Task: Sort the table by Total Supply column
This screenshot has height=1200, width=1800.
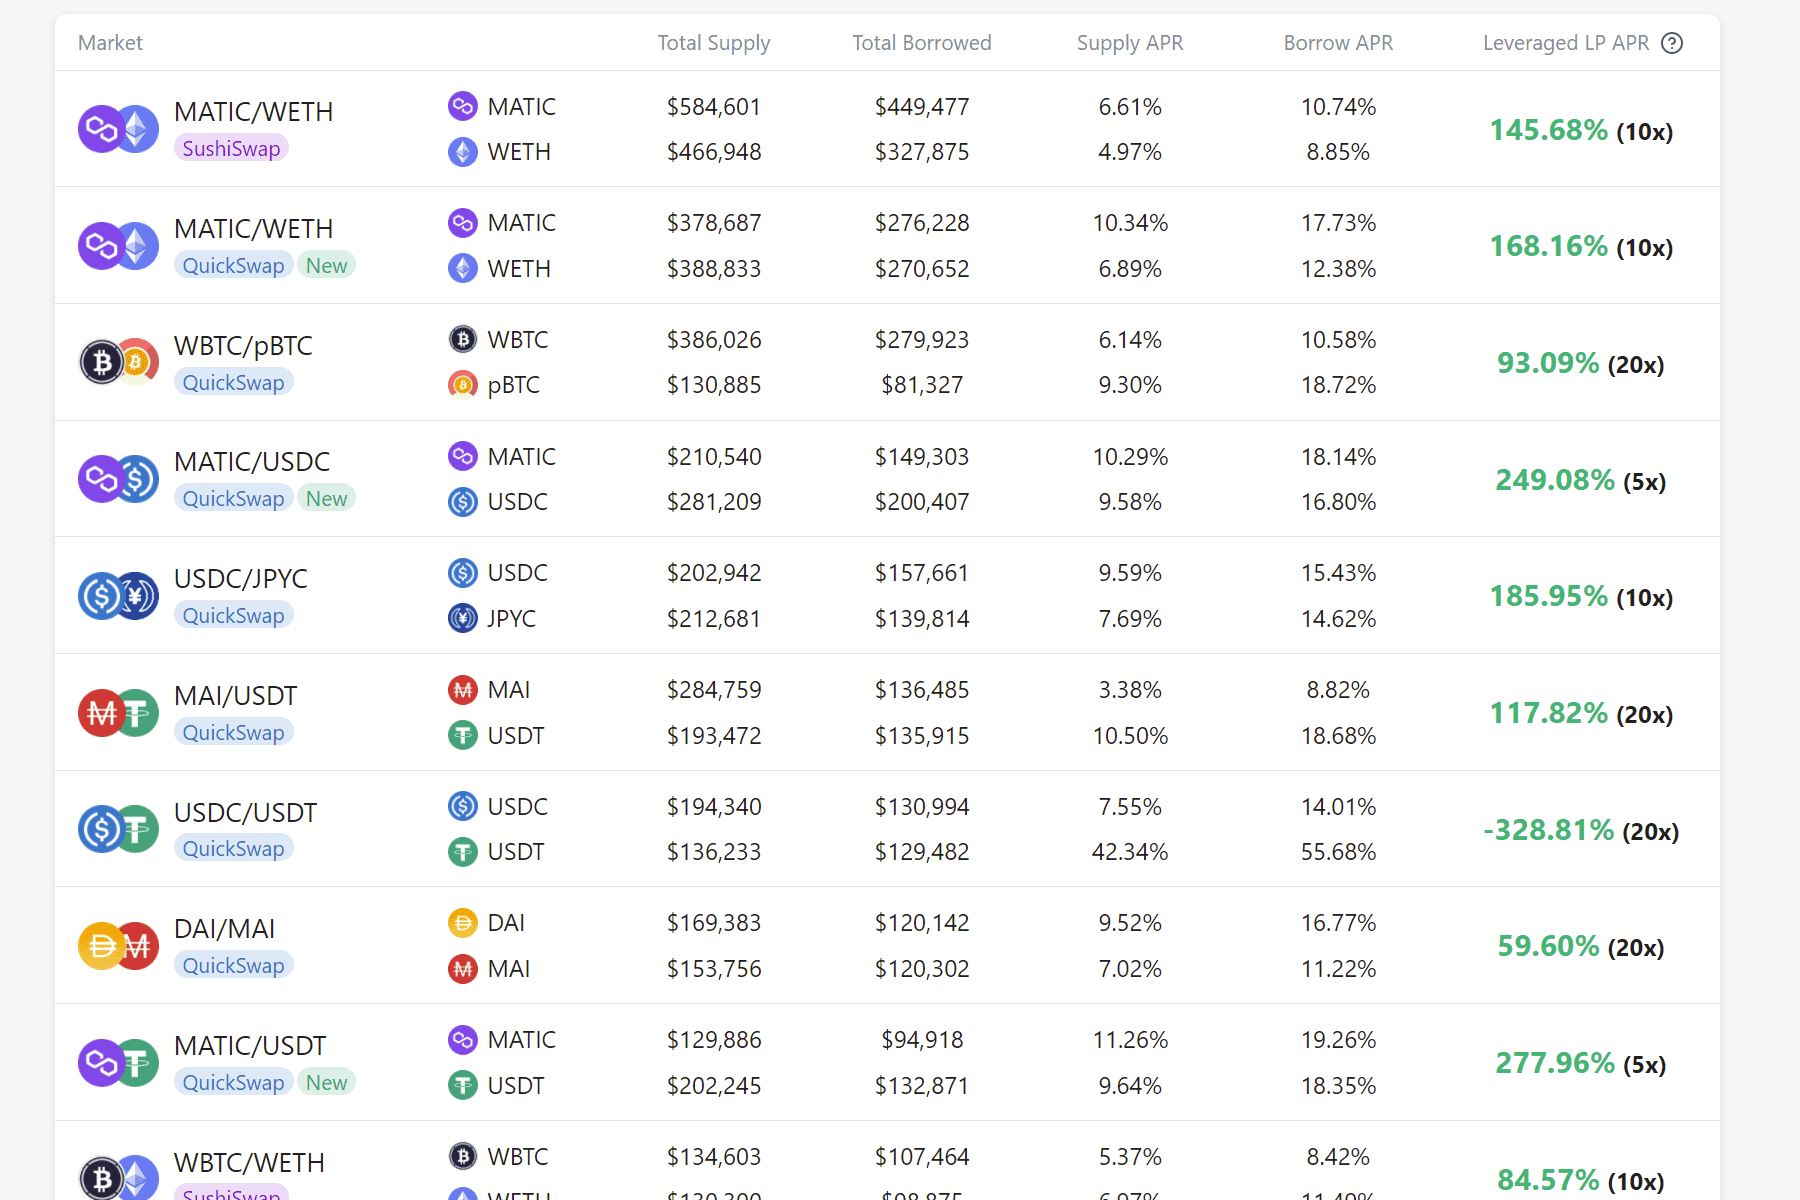Action: 713,43
